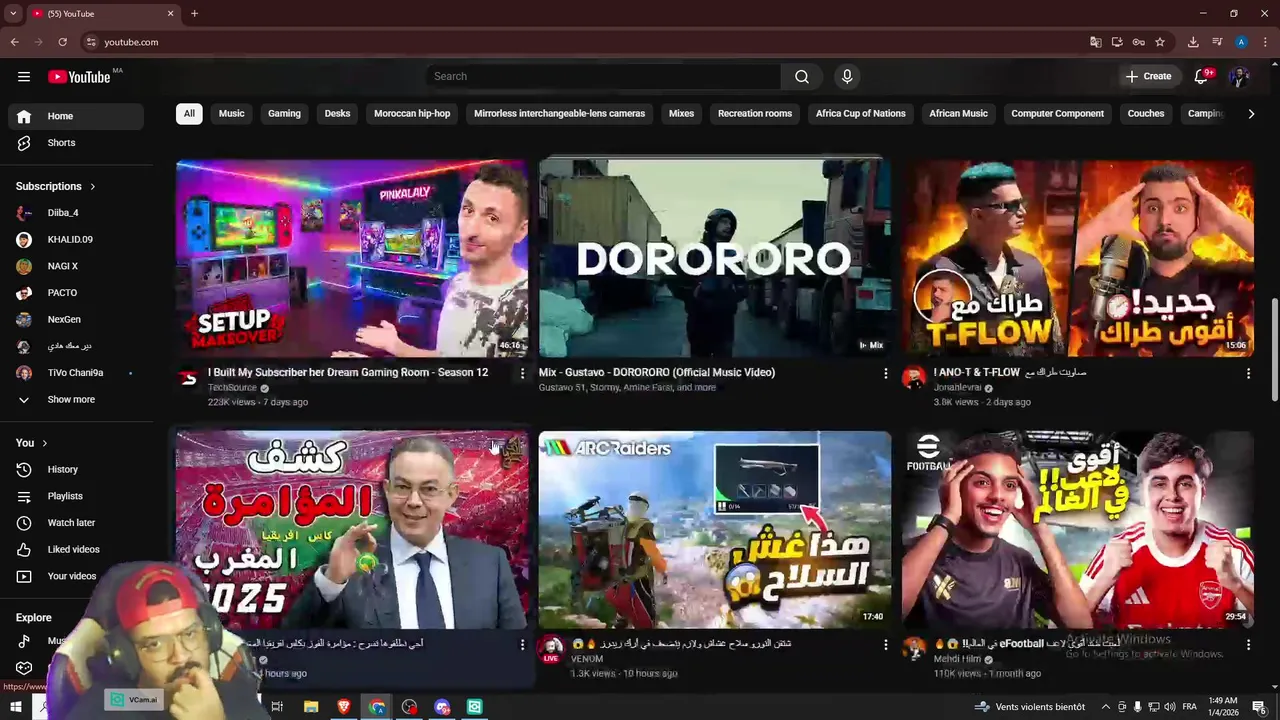Click the YouTube logo

(x=78, y=77)
